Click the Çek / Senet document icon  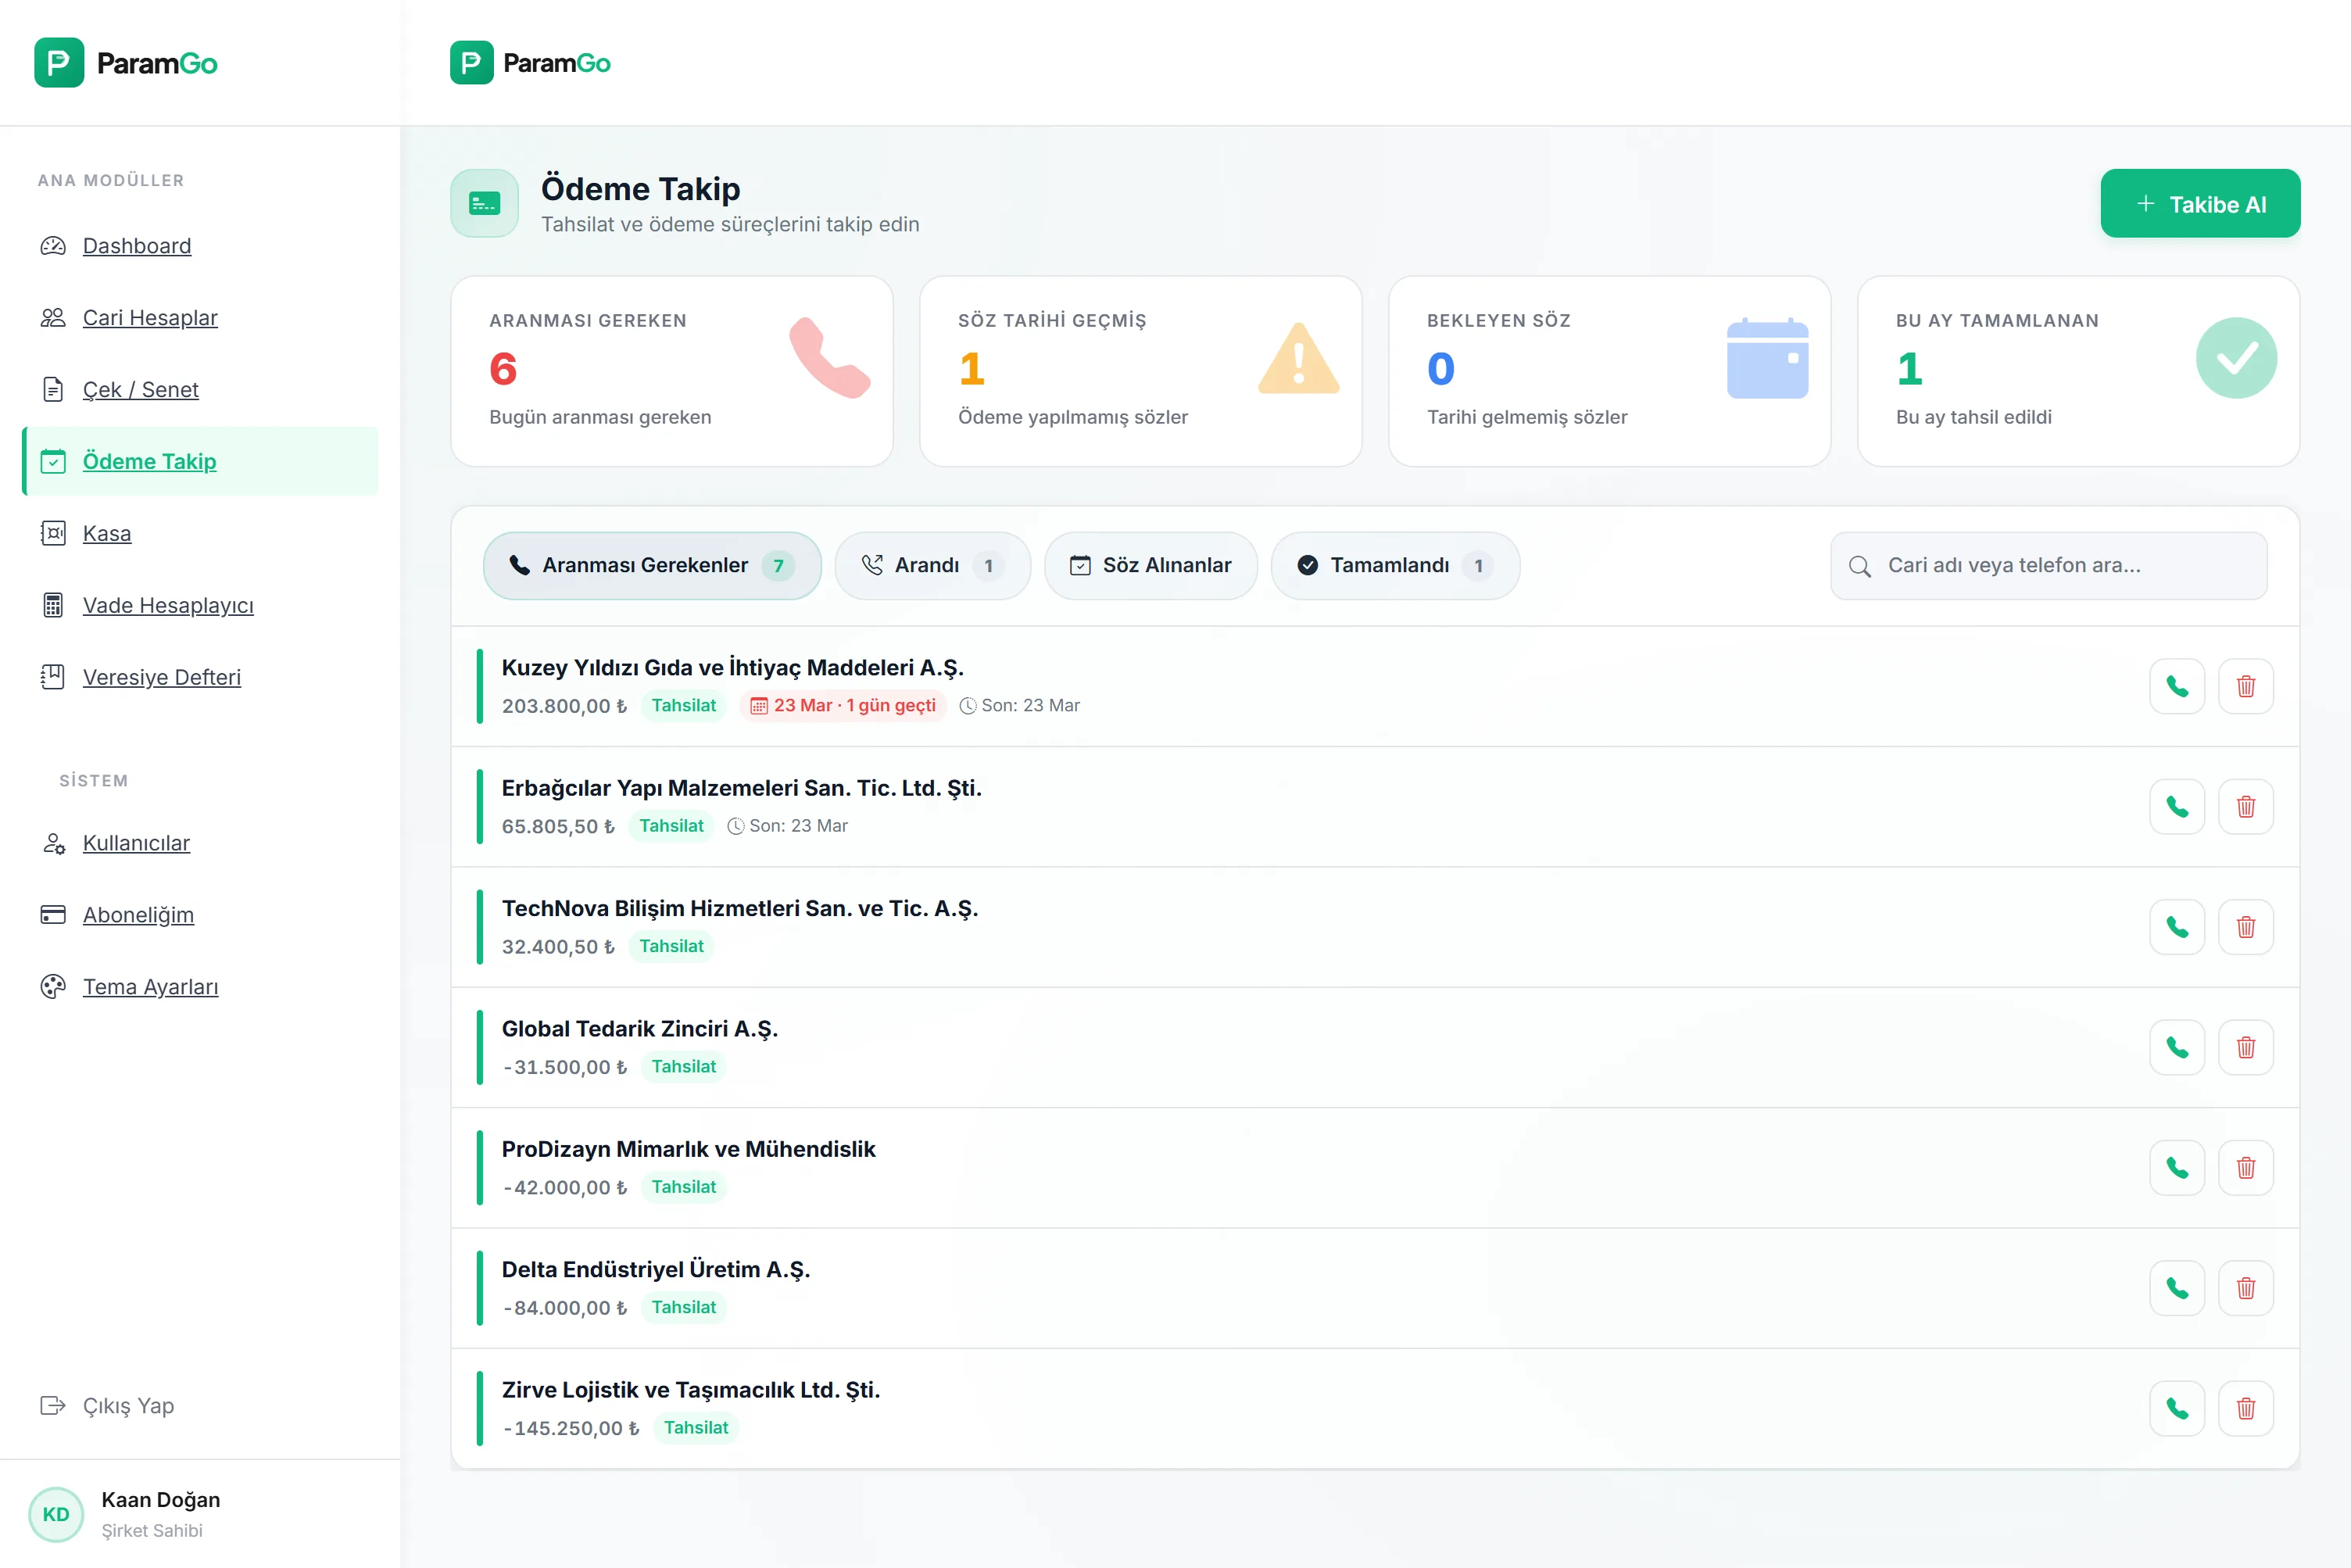54,389
